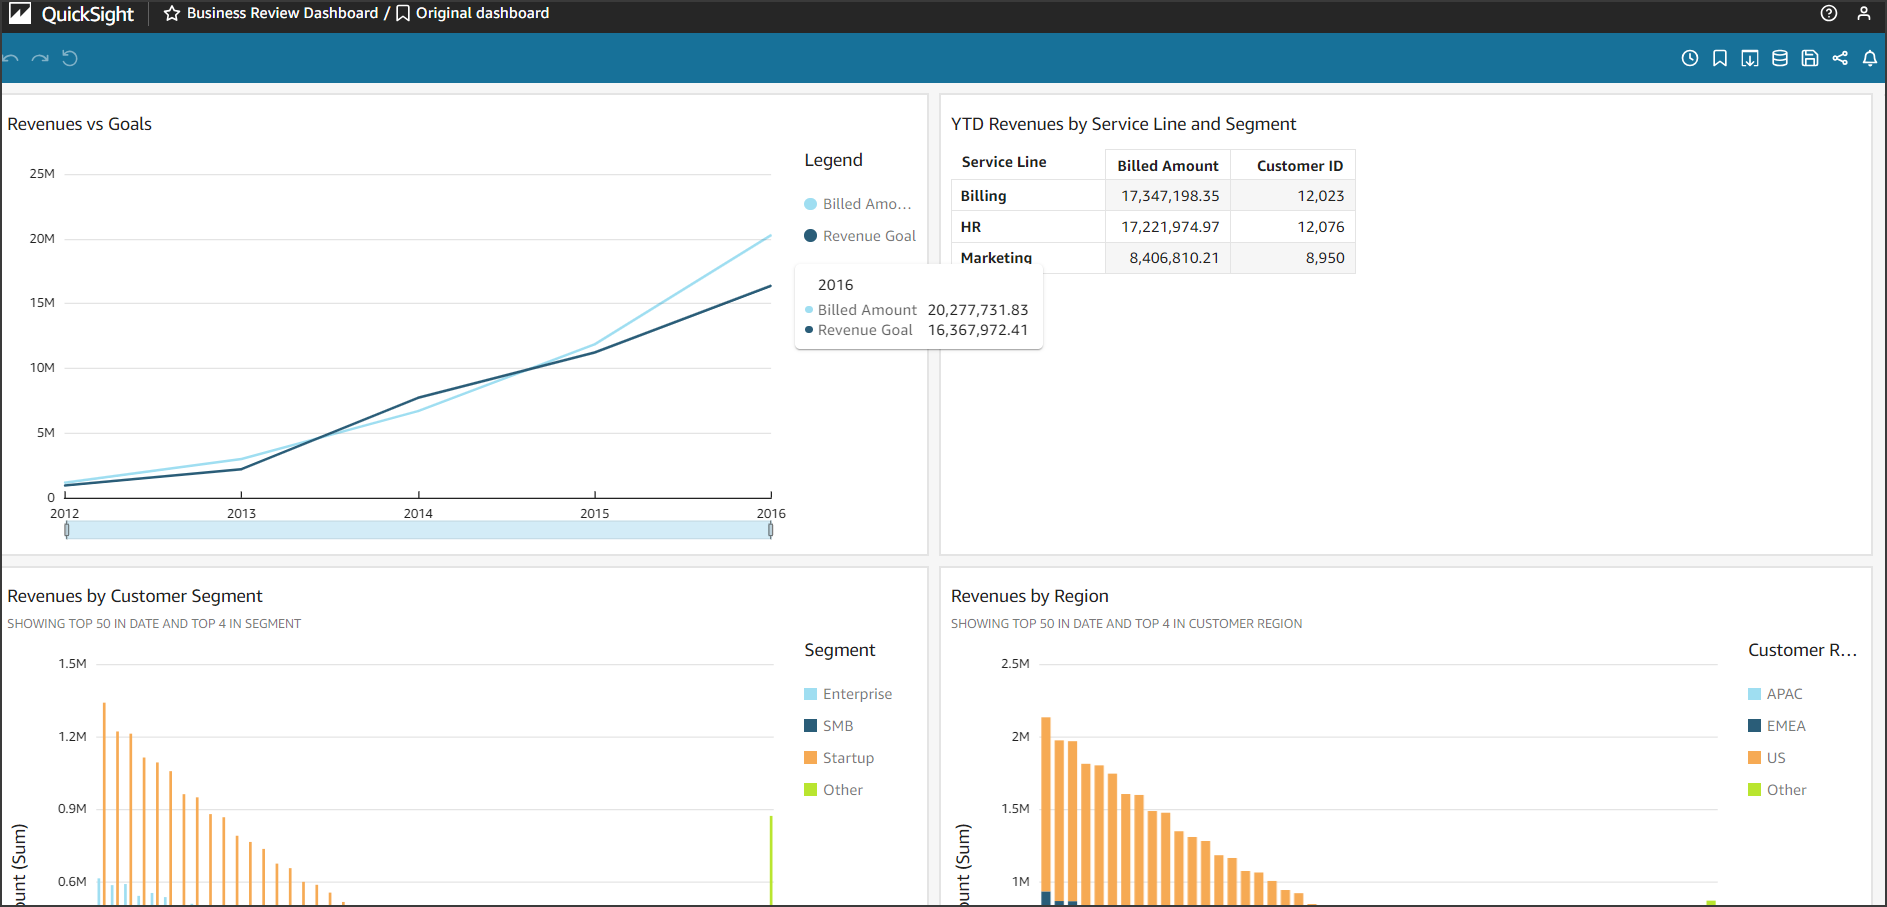
Task: Click right handle of date range slider
Action: pos(771,530)
